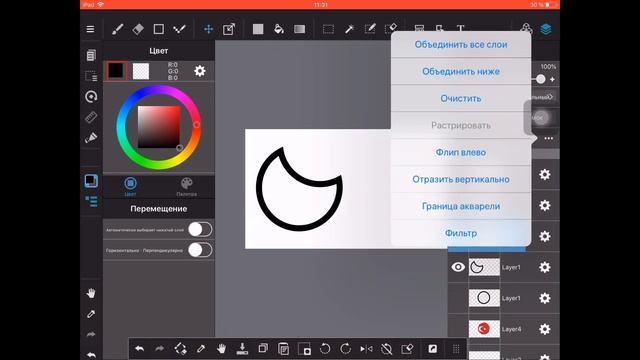
Task: Choose 'Фильтр' menu item
Action: [x=461, y=233]
